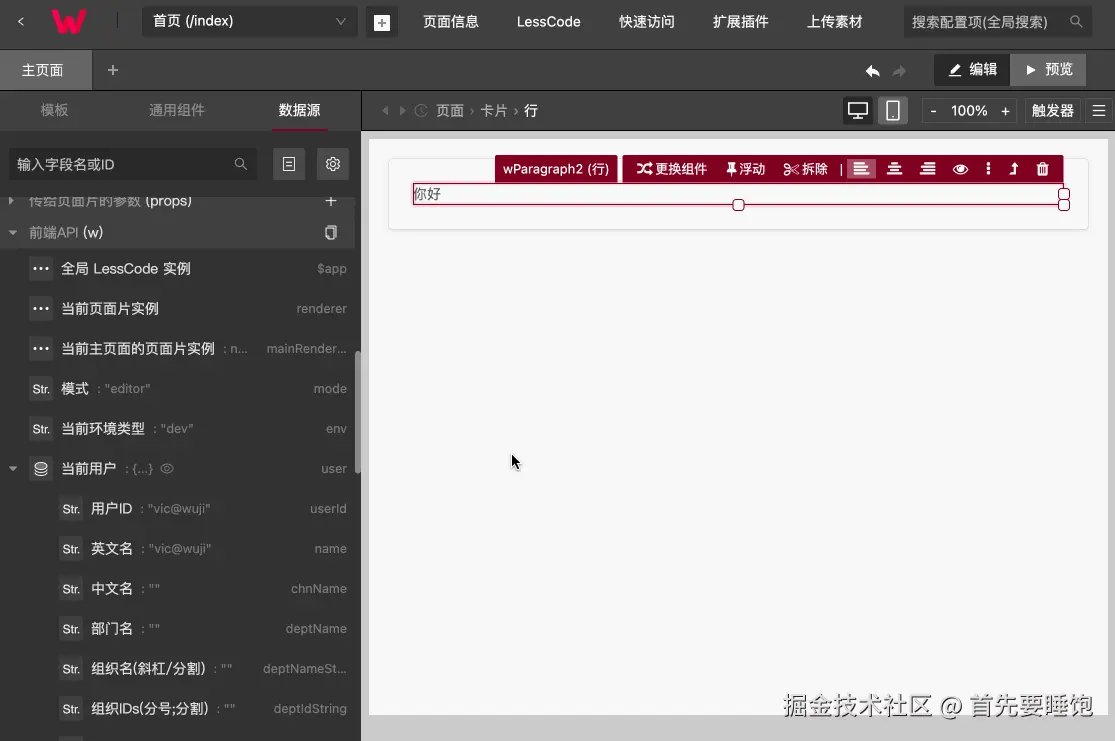Image resolution: width=1115 pixels, height=741 pixels.
Task: Collapse the 前端API (w) section
Action: tap(13, 233)
